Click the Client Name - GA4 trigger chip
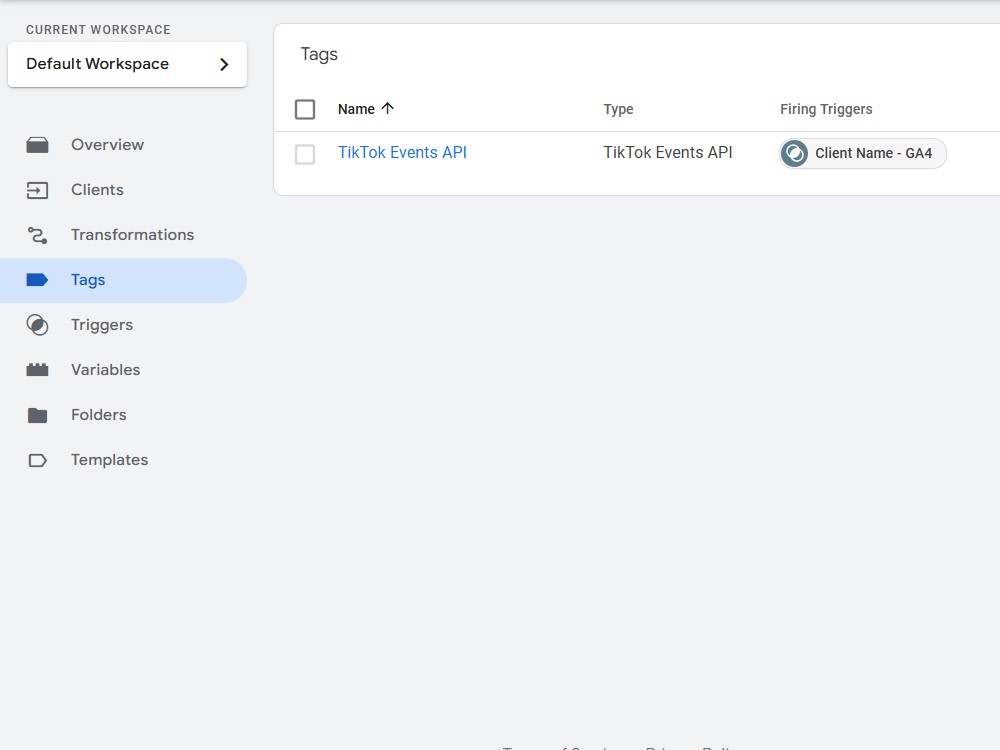The image size is (1000, 750). click(x=862, y=154)
